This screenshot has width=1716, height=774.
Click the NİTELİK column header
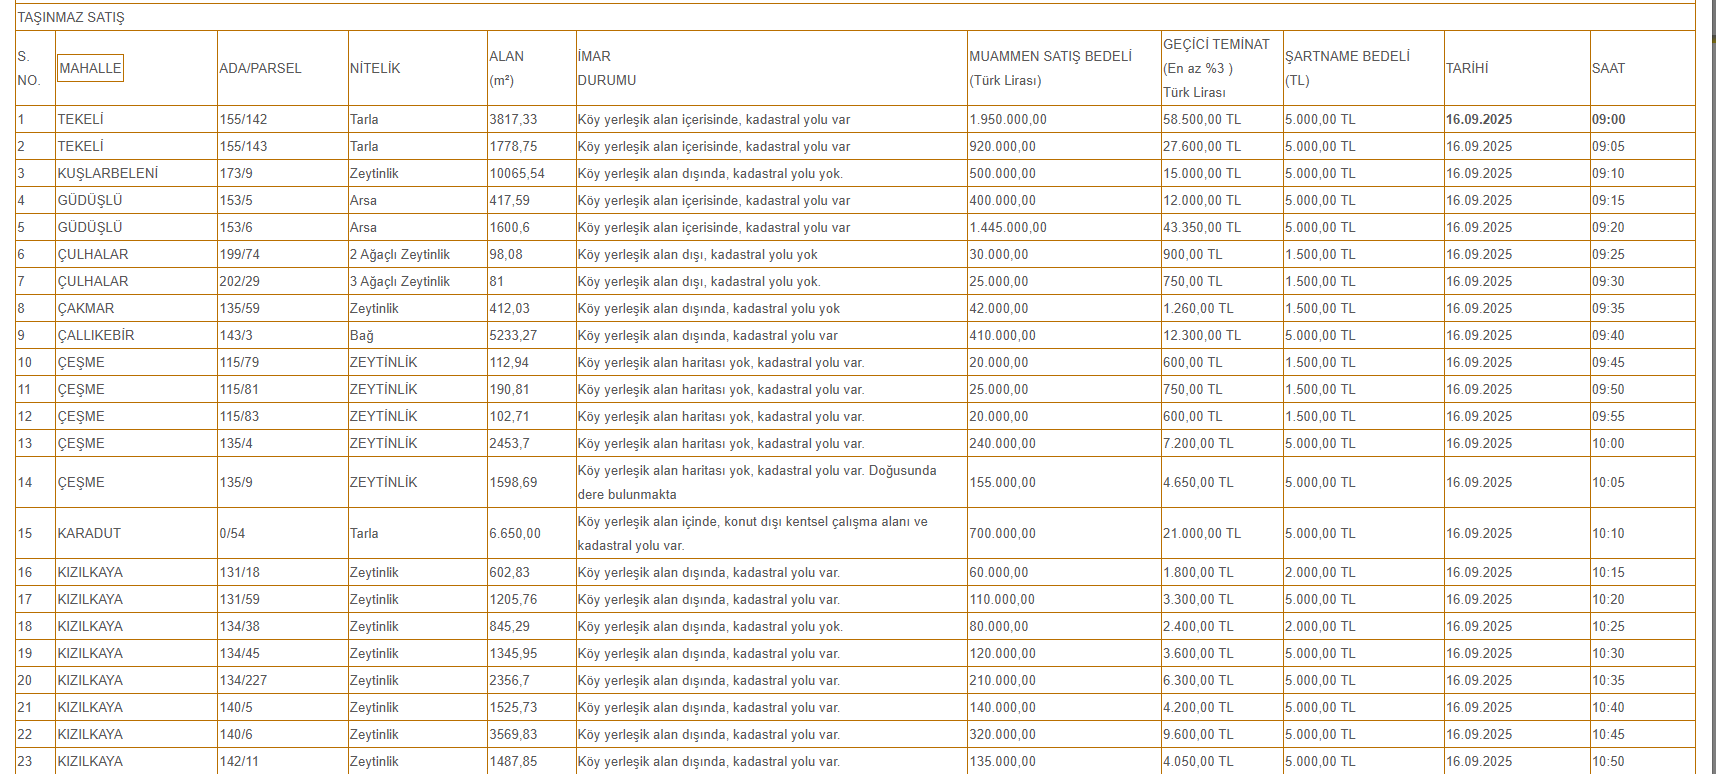pos(375,68)
